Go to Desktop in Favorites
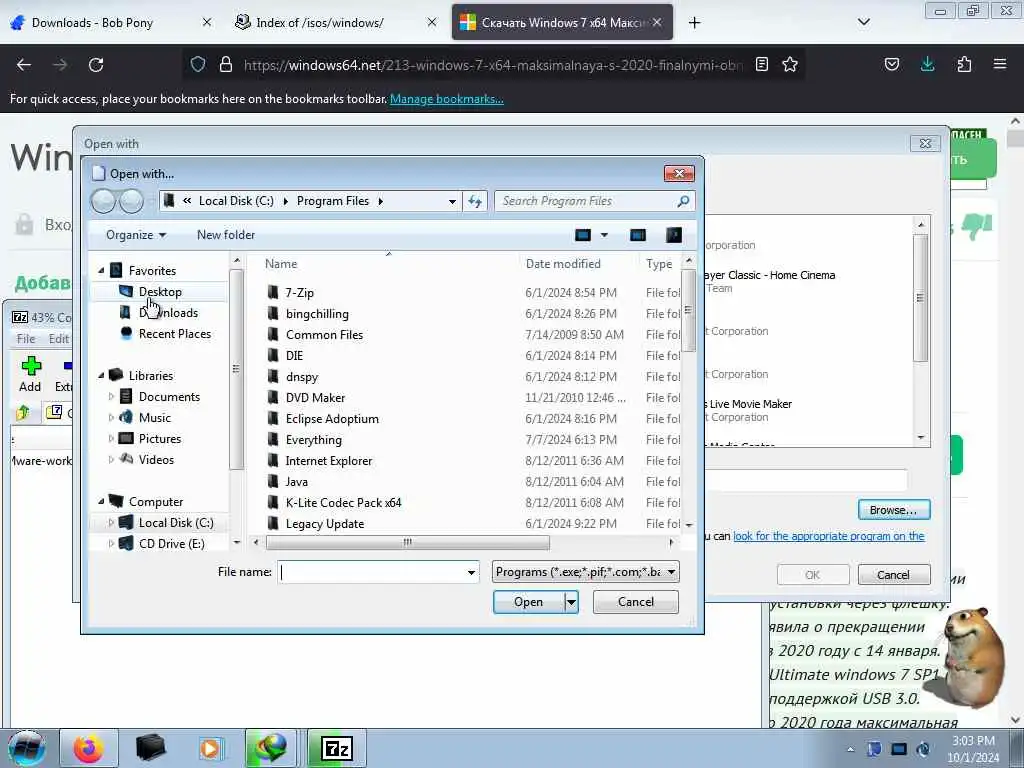Viewport: 1024px width, 768px height. (160, 291)
